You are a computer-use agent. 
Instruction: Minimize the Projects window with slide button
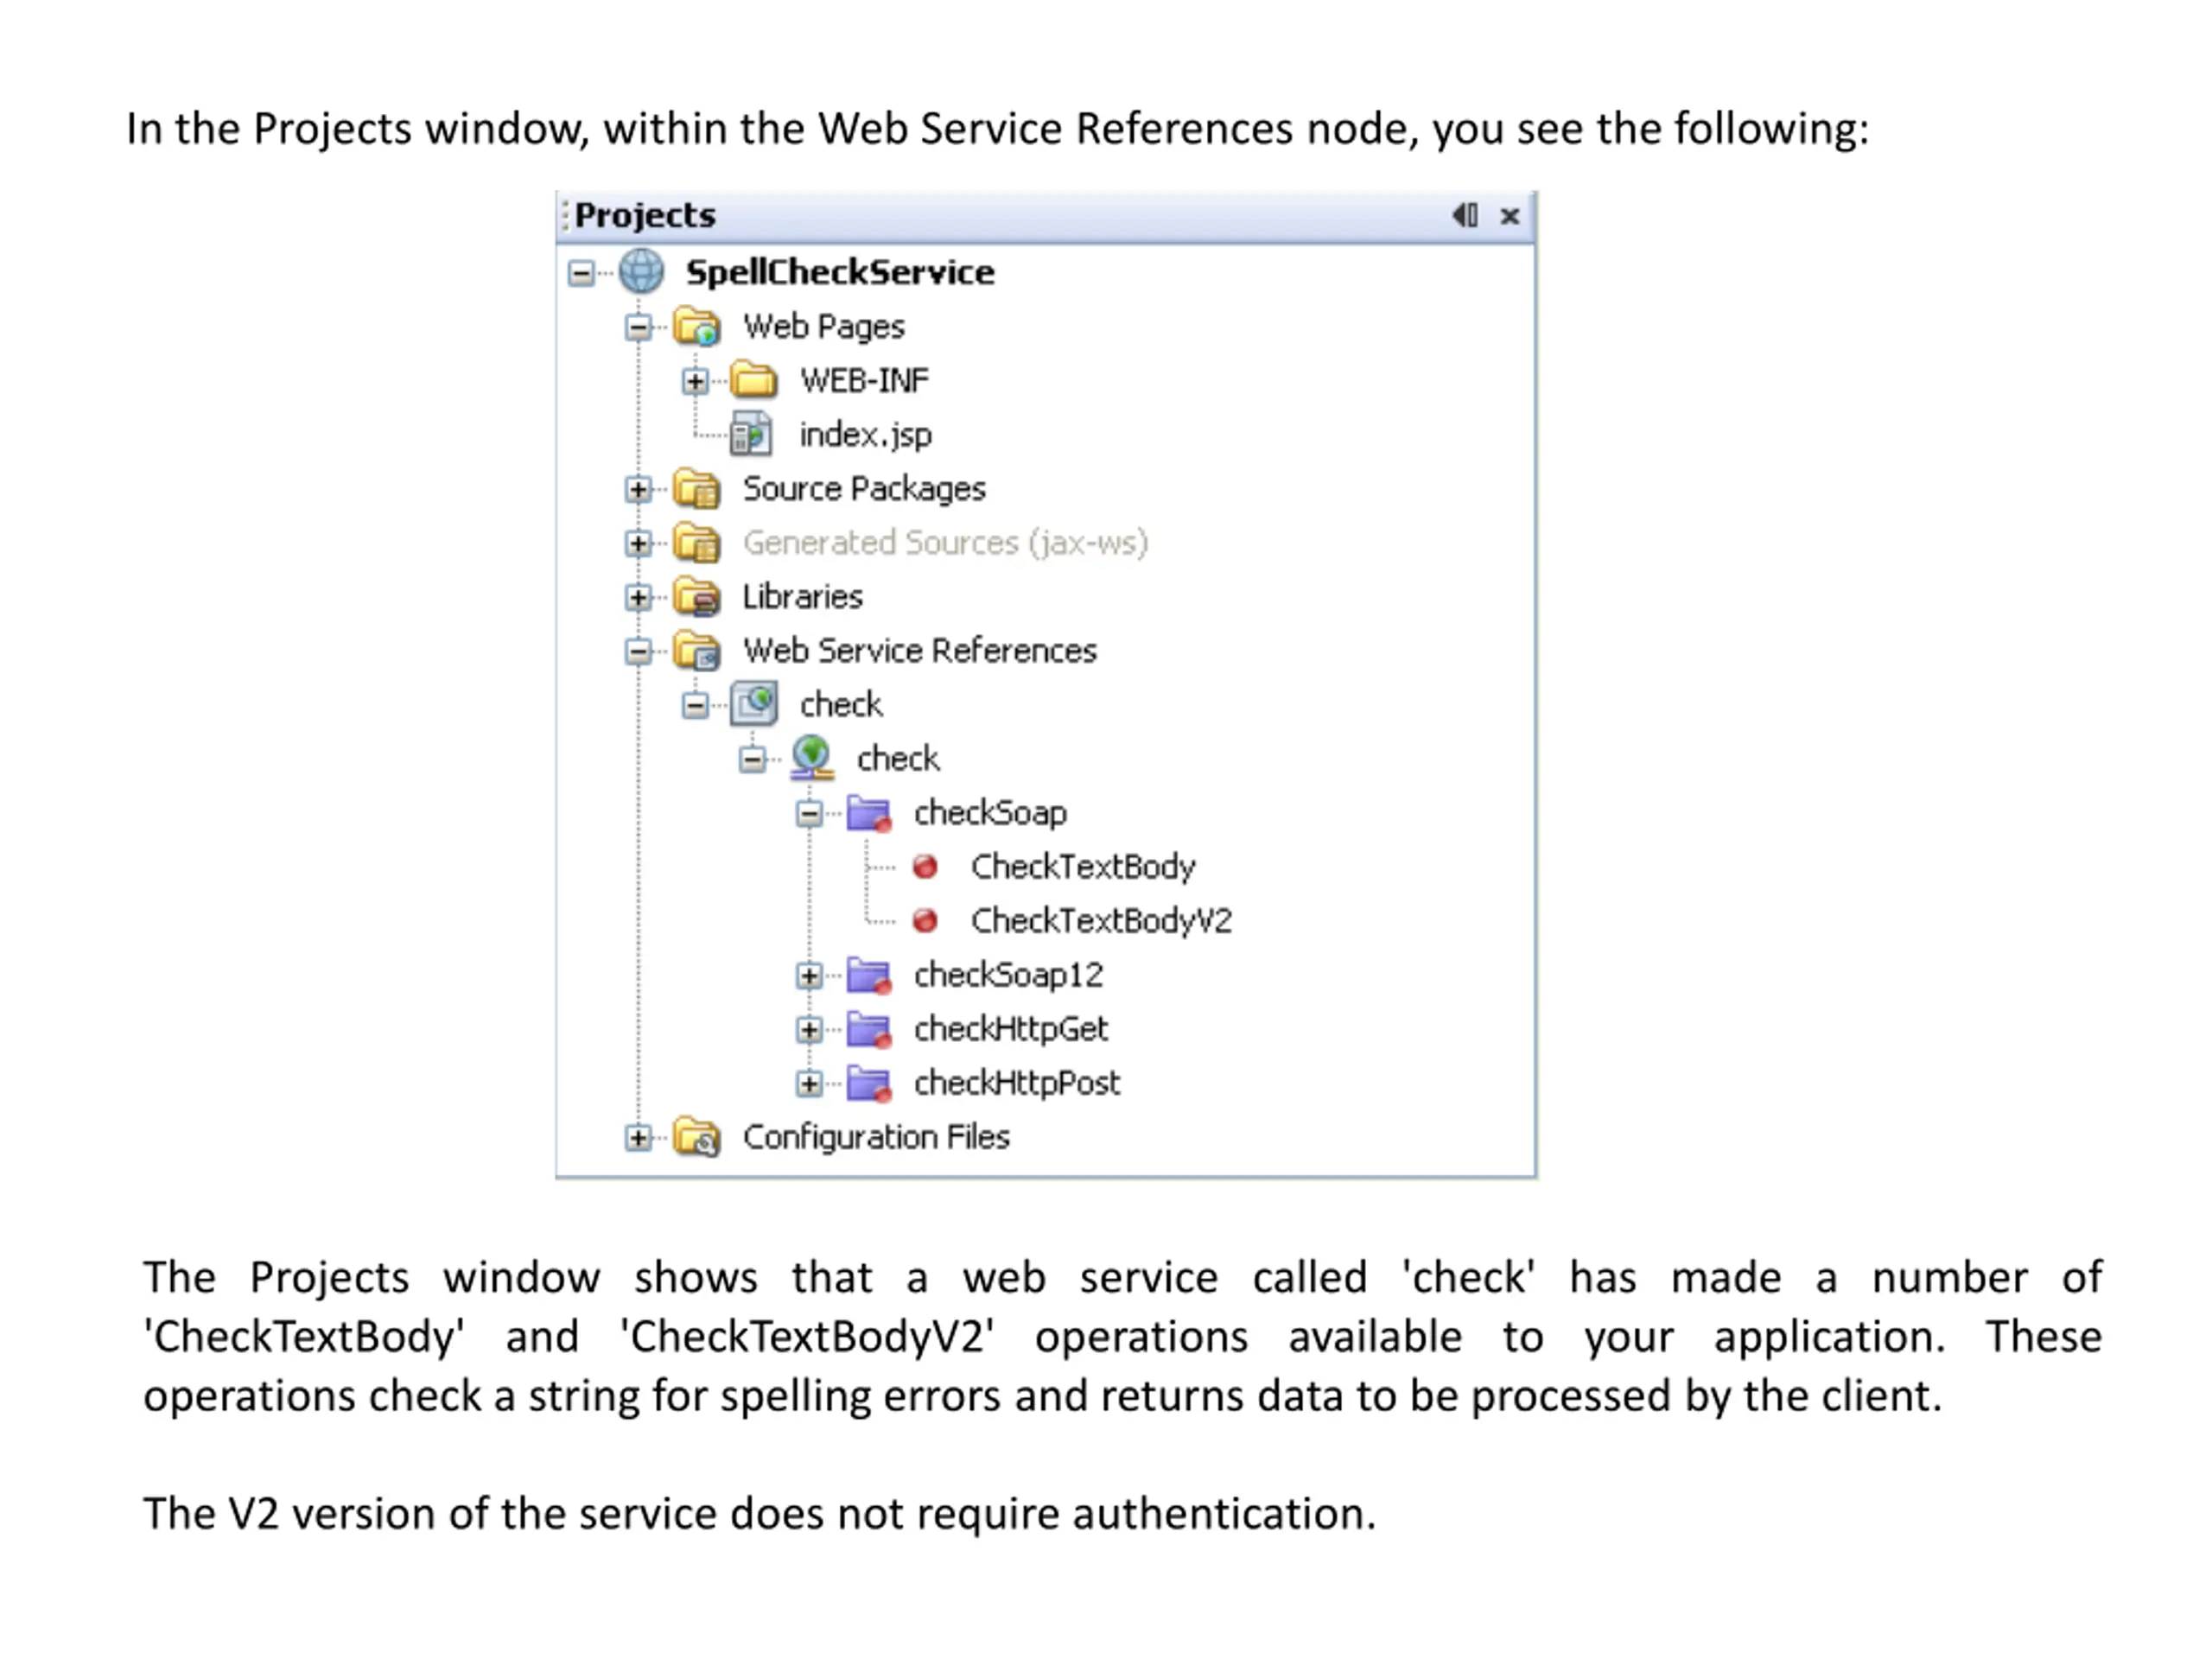(x=1465, y=215)
